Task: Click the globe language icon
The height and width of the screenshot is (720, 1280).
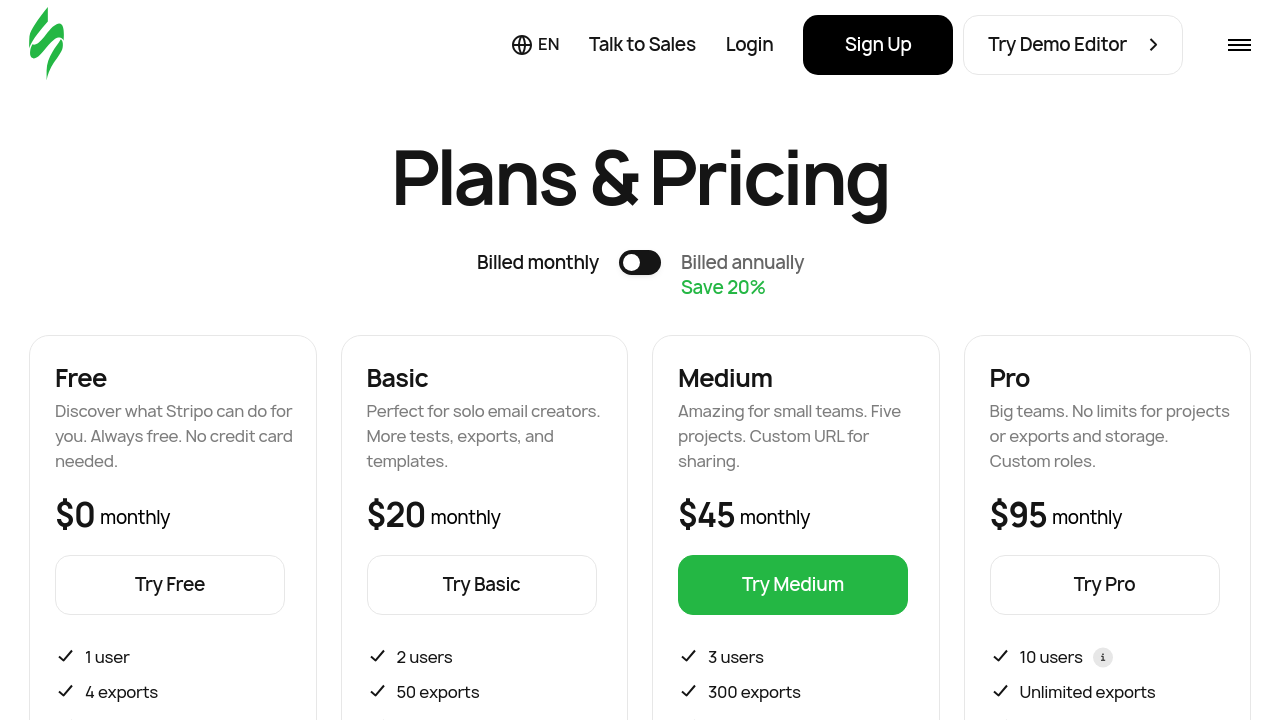Action: click(522, 45)
